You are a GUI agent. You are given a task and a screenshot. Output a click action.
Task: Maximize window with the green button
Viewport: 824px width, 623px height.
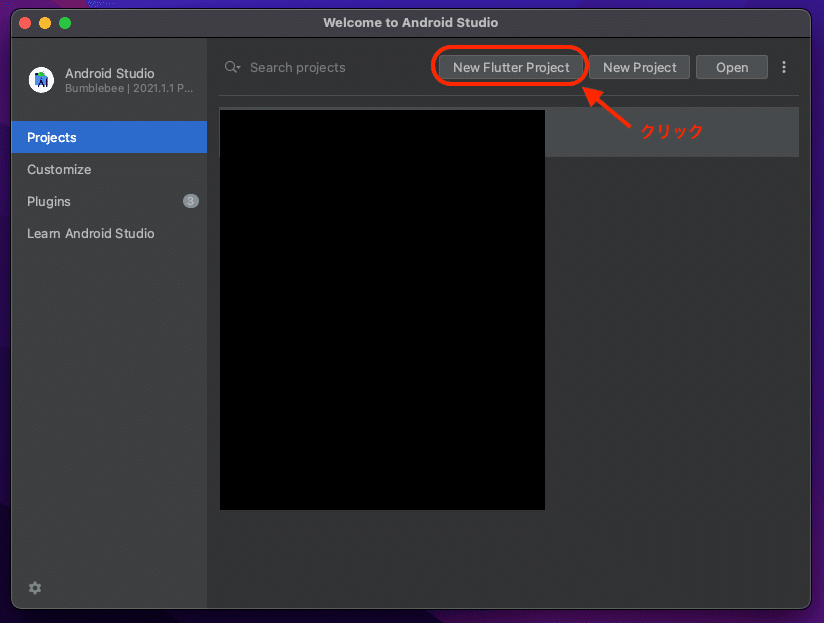(x=65, y=23)
